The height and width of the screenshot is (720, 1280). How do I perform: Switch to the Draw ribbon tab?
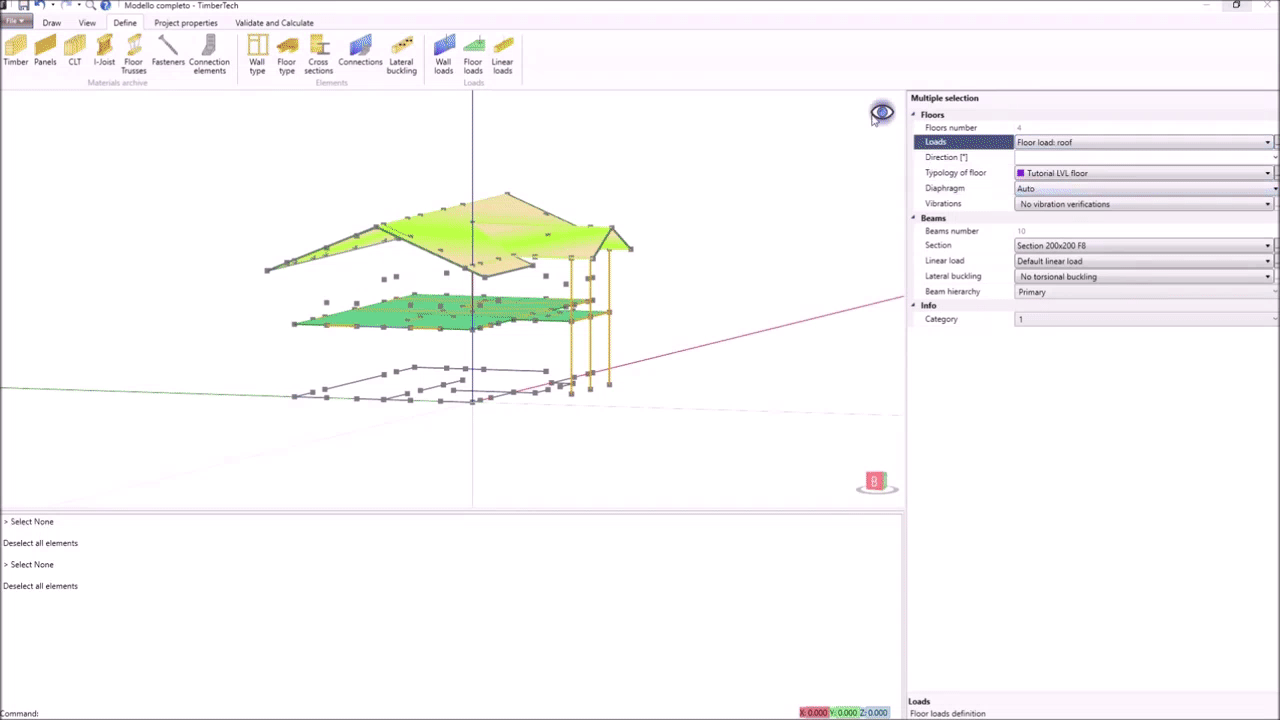coord(51,23)
